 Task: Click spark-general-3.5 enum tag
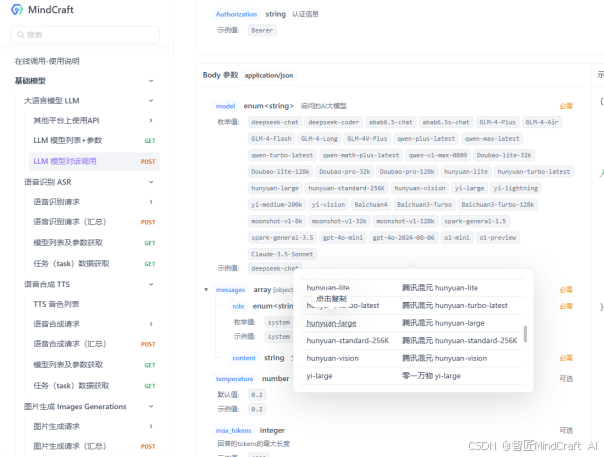point(282,238)
